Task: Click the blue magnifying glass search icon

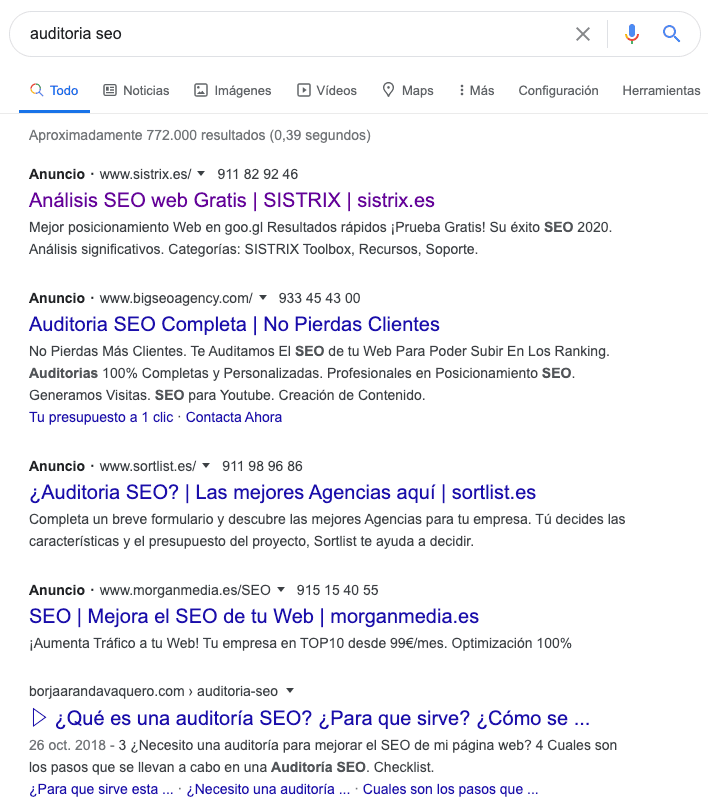Action: pos(671,34)
